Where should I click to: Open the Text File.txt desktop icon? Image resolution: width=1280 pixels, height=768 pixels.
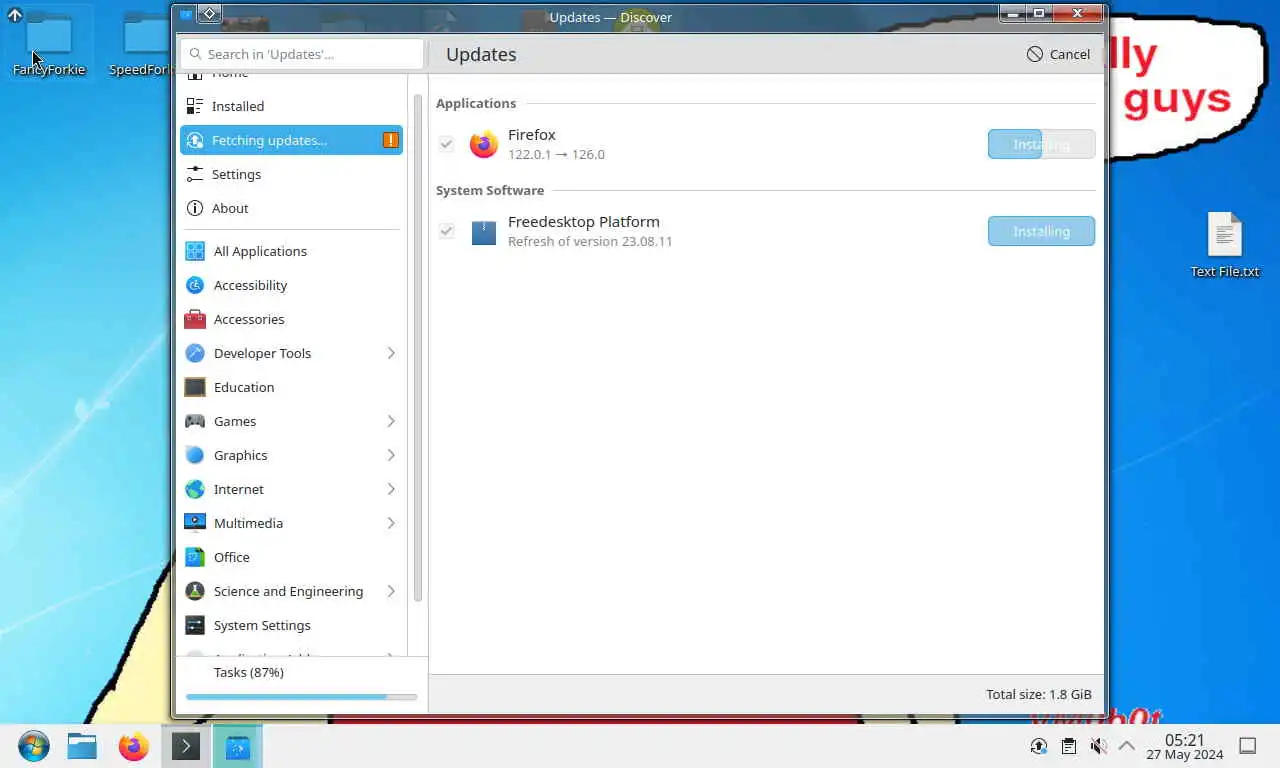coord(1225,245)
